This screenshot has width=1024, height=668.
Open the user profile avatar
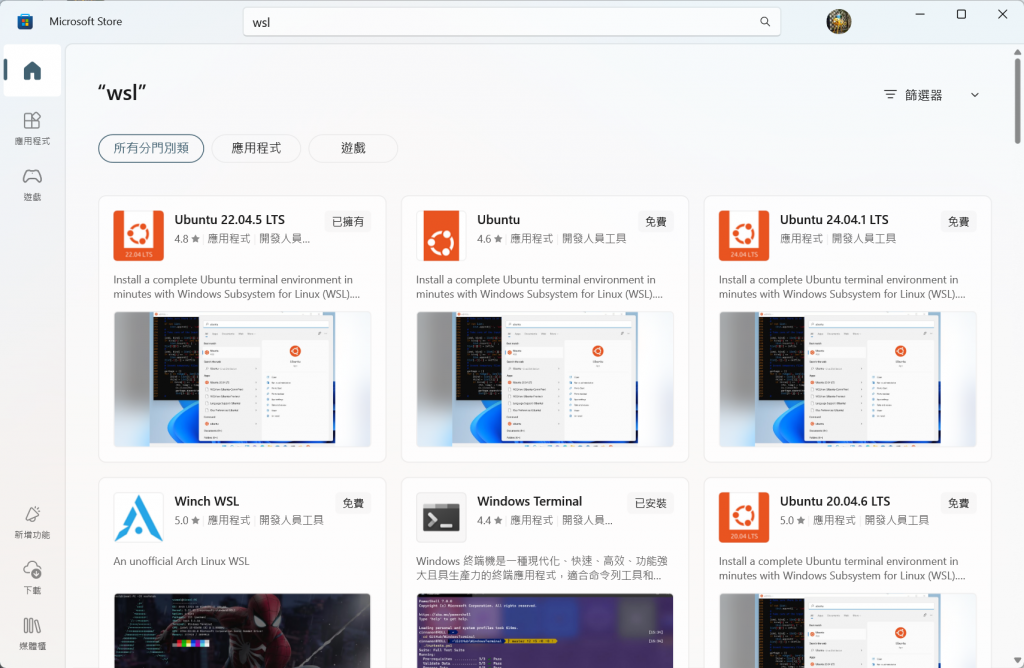pyautogui.click(x=839, y=22)
